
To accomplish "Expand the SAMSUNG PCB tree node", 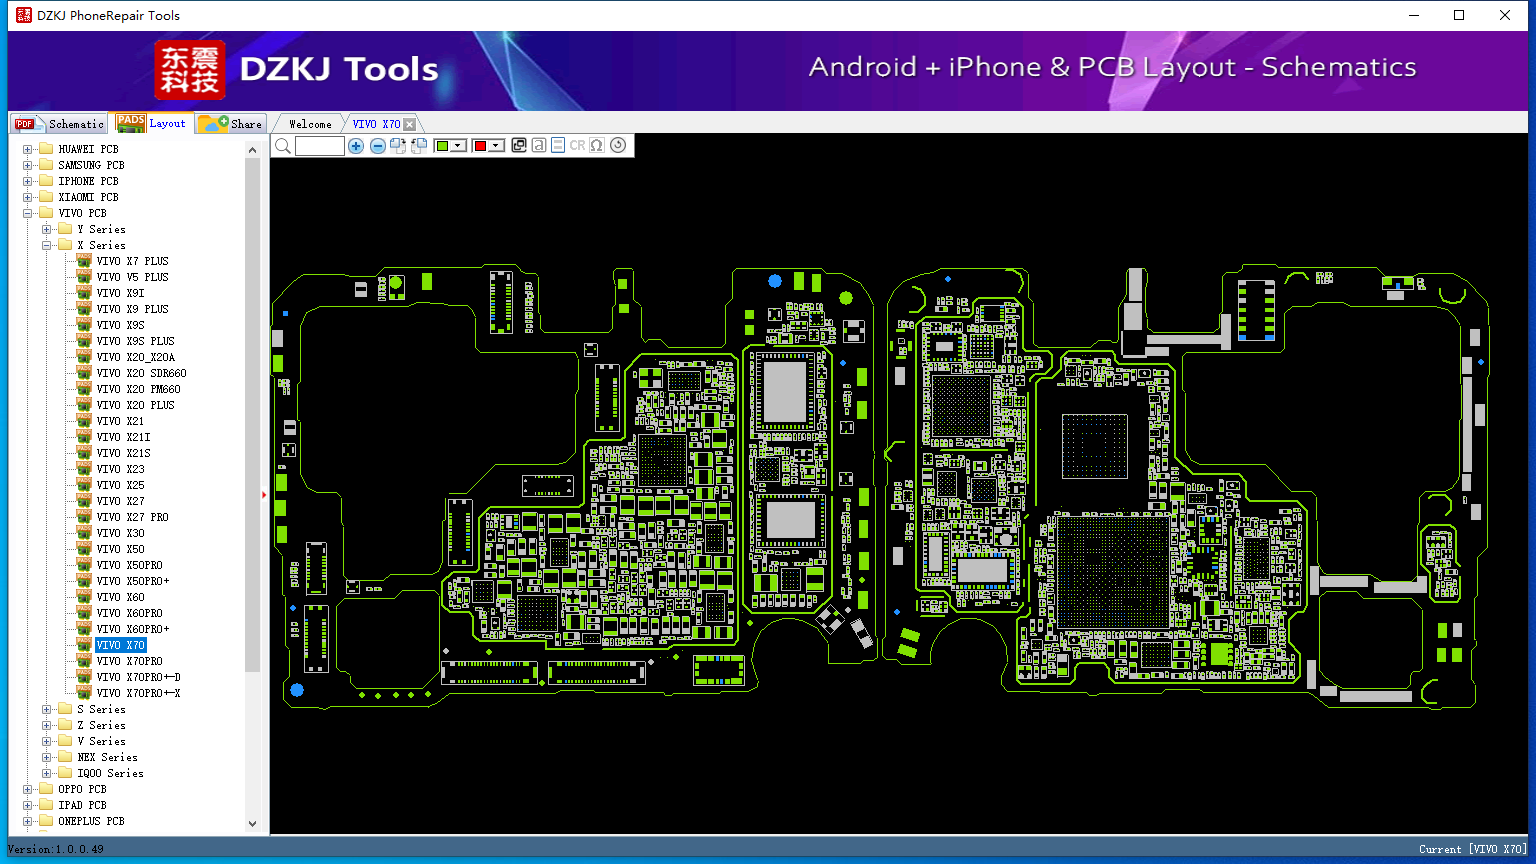I will click(28, 165).
